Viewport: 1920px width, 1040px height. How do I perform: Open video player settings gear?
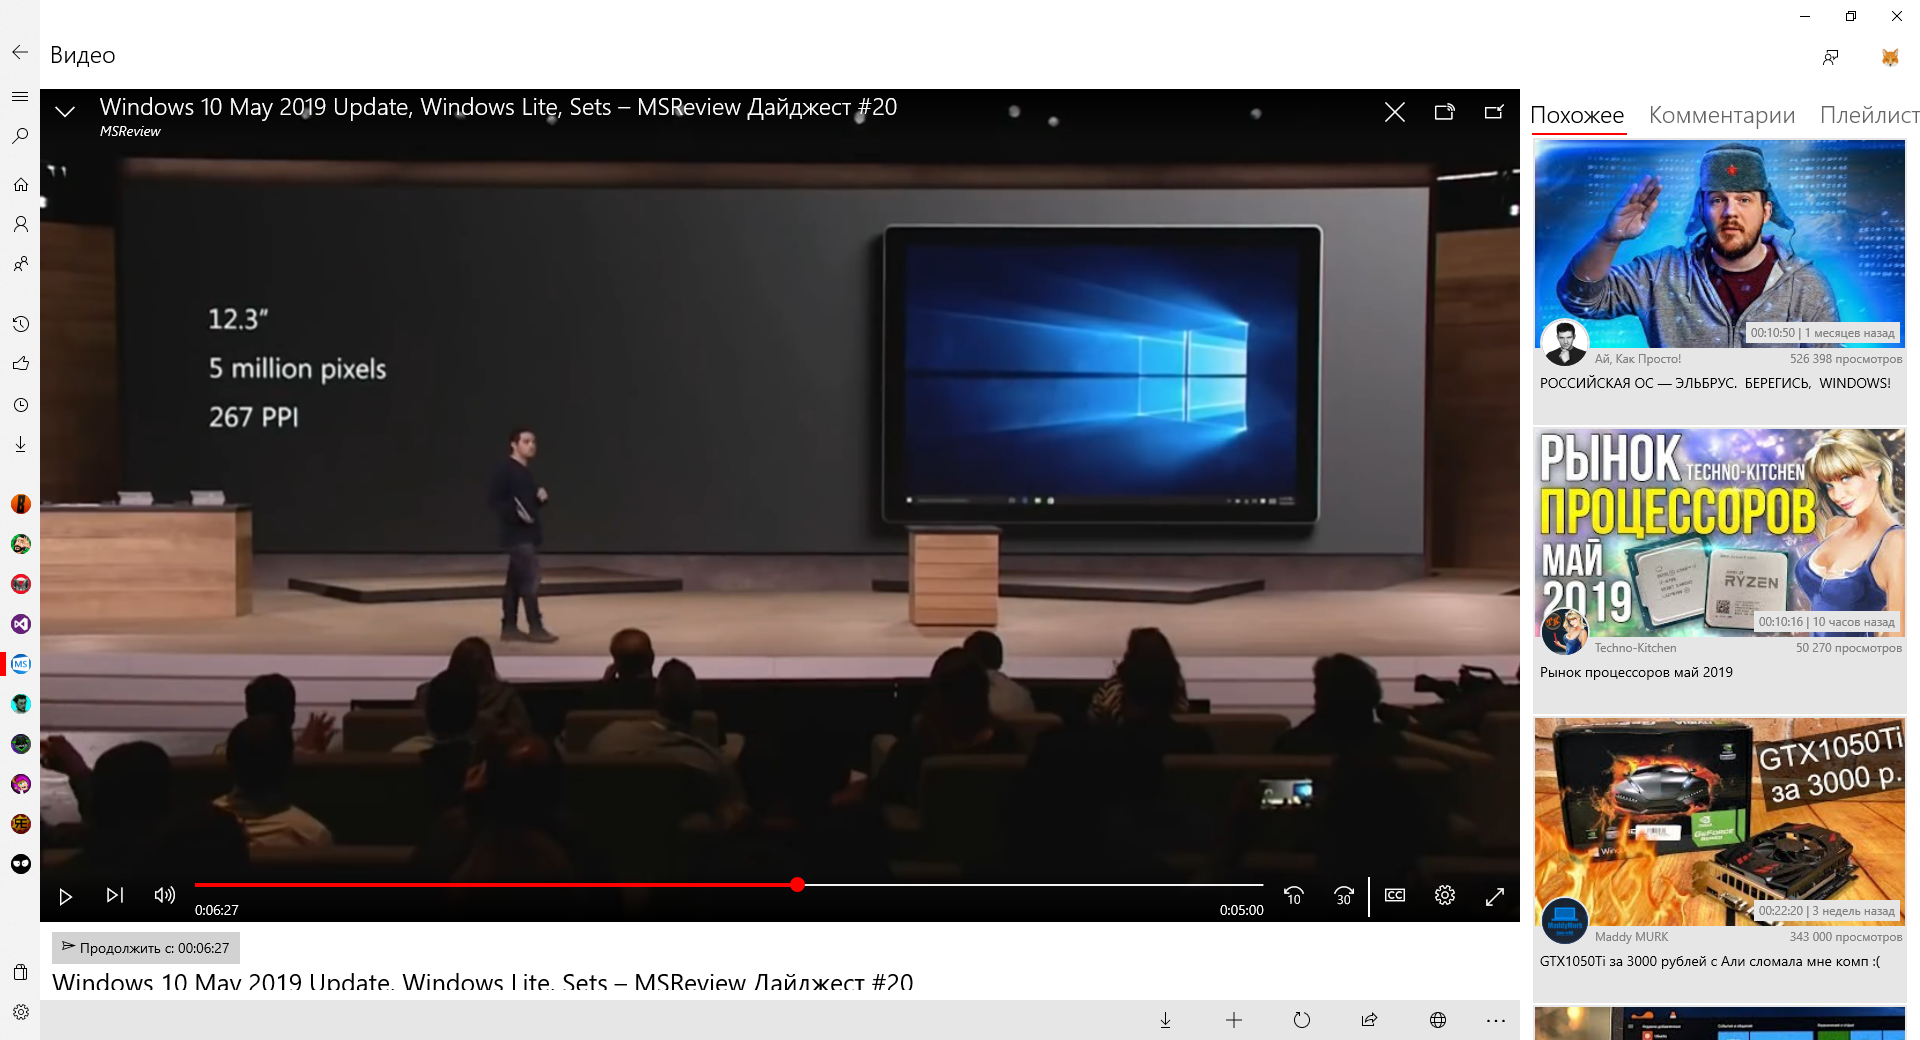pyautogui.click(x=1445, y=896)
